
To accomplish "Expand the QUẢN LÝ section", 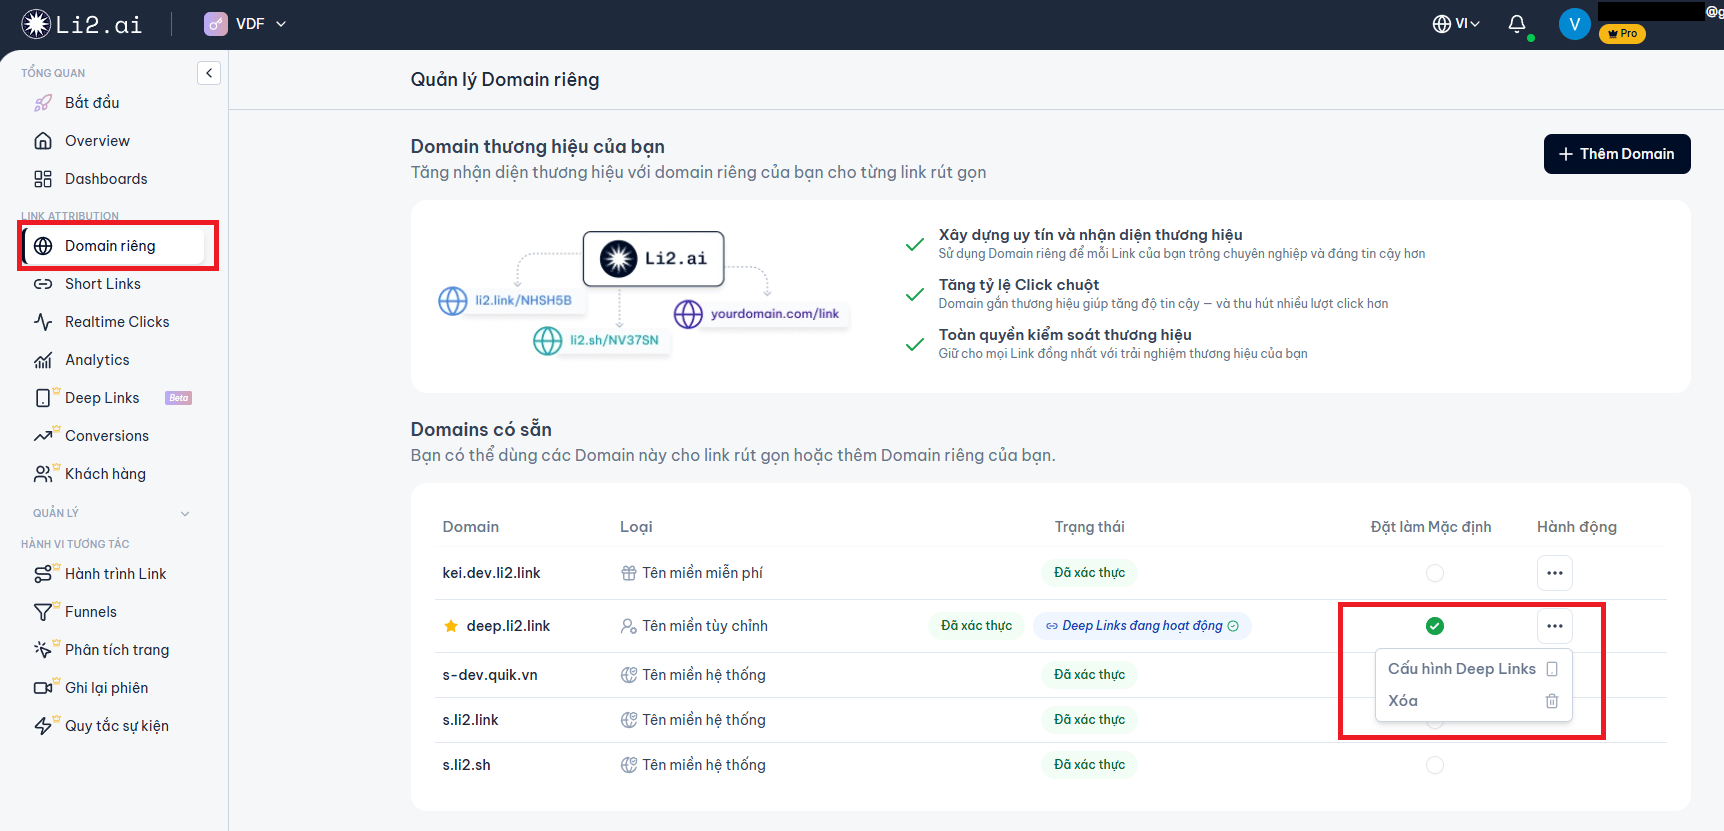I will tap(110, 513).
